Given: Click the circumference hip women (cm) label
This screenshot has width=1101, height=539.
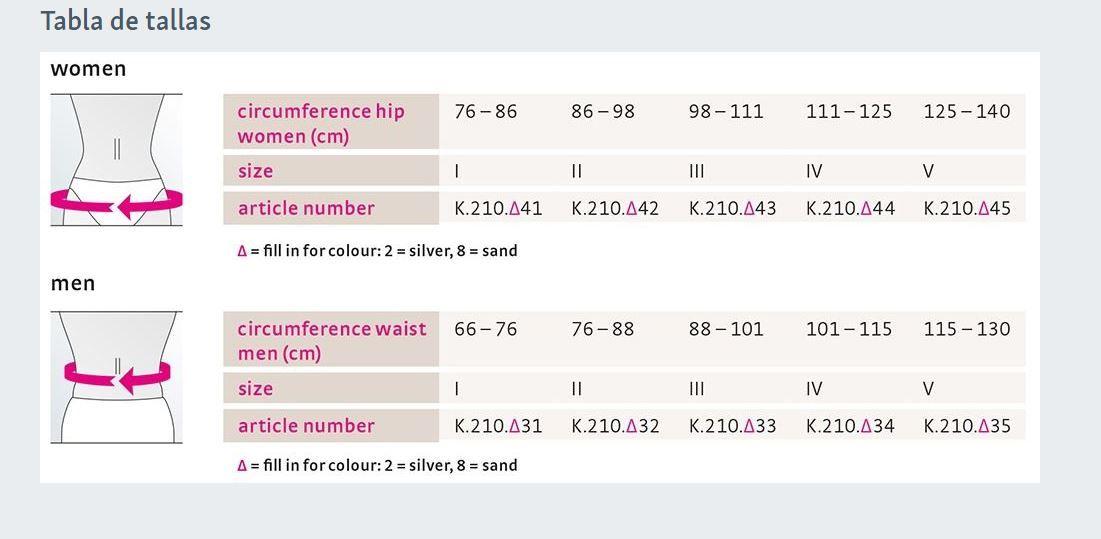Looking at the screenshot, I should 321,123.
